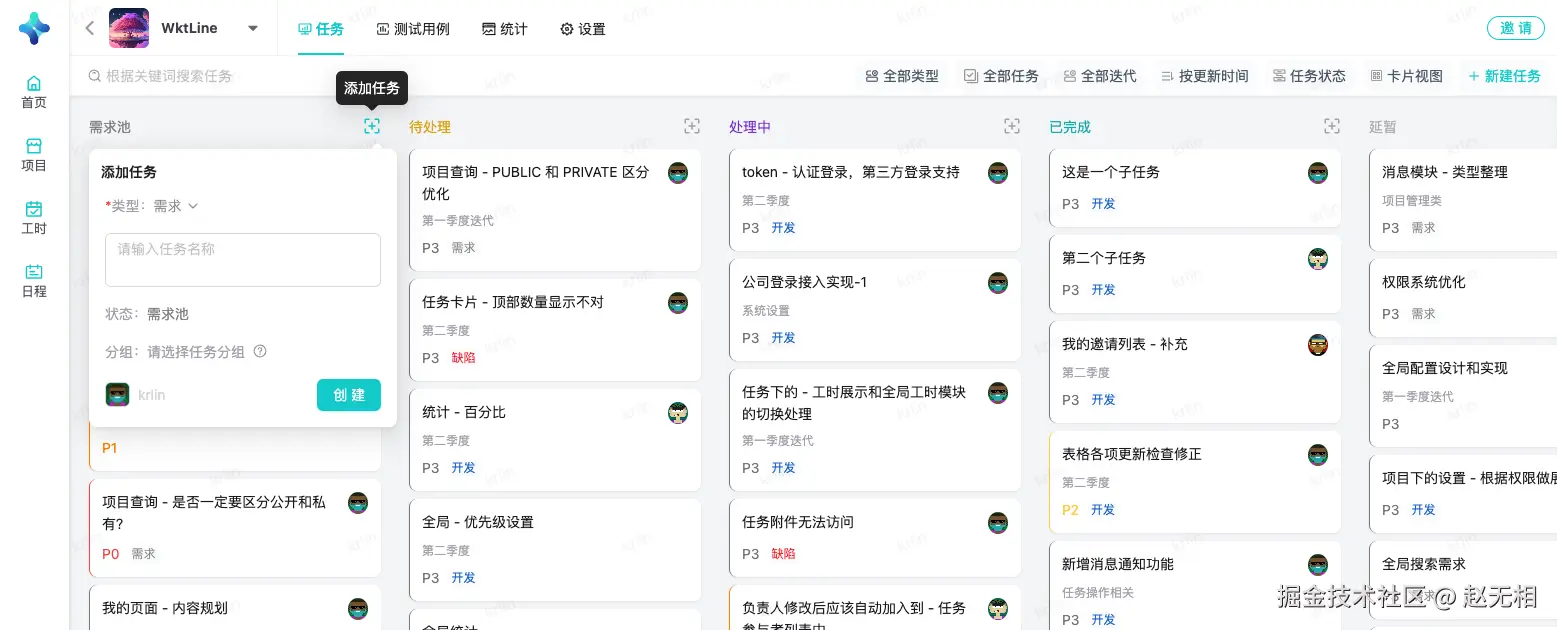Open the 统计 - 百分比 card
Viewport: 1557px width, 630px height.
tap(555, 440)
